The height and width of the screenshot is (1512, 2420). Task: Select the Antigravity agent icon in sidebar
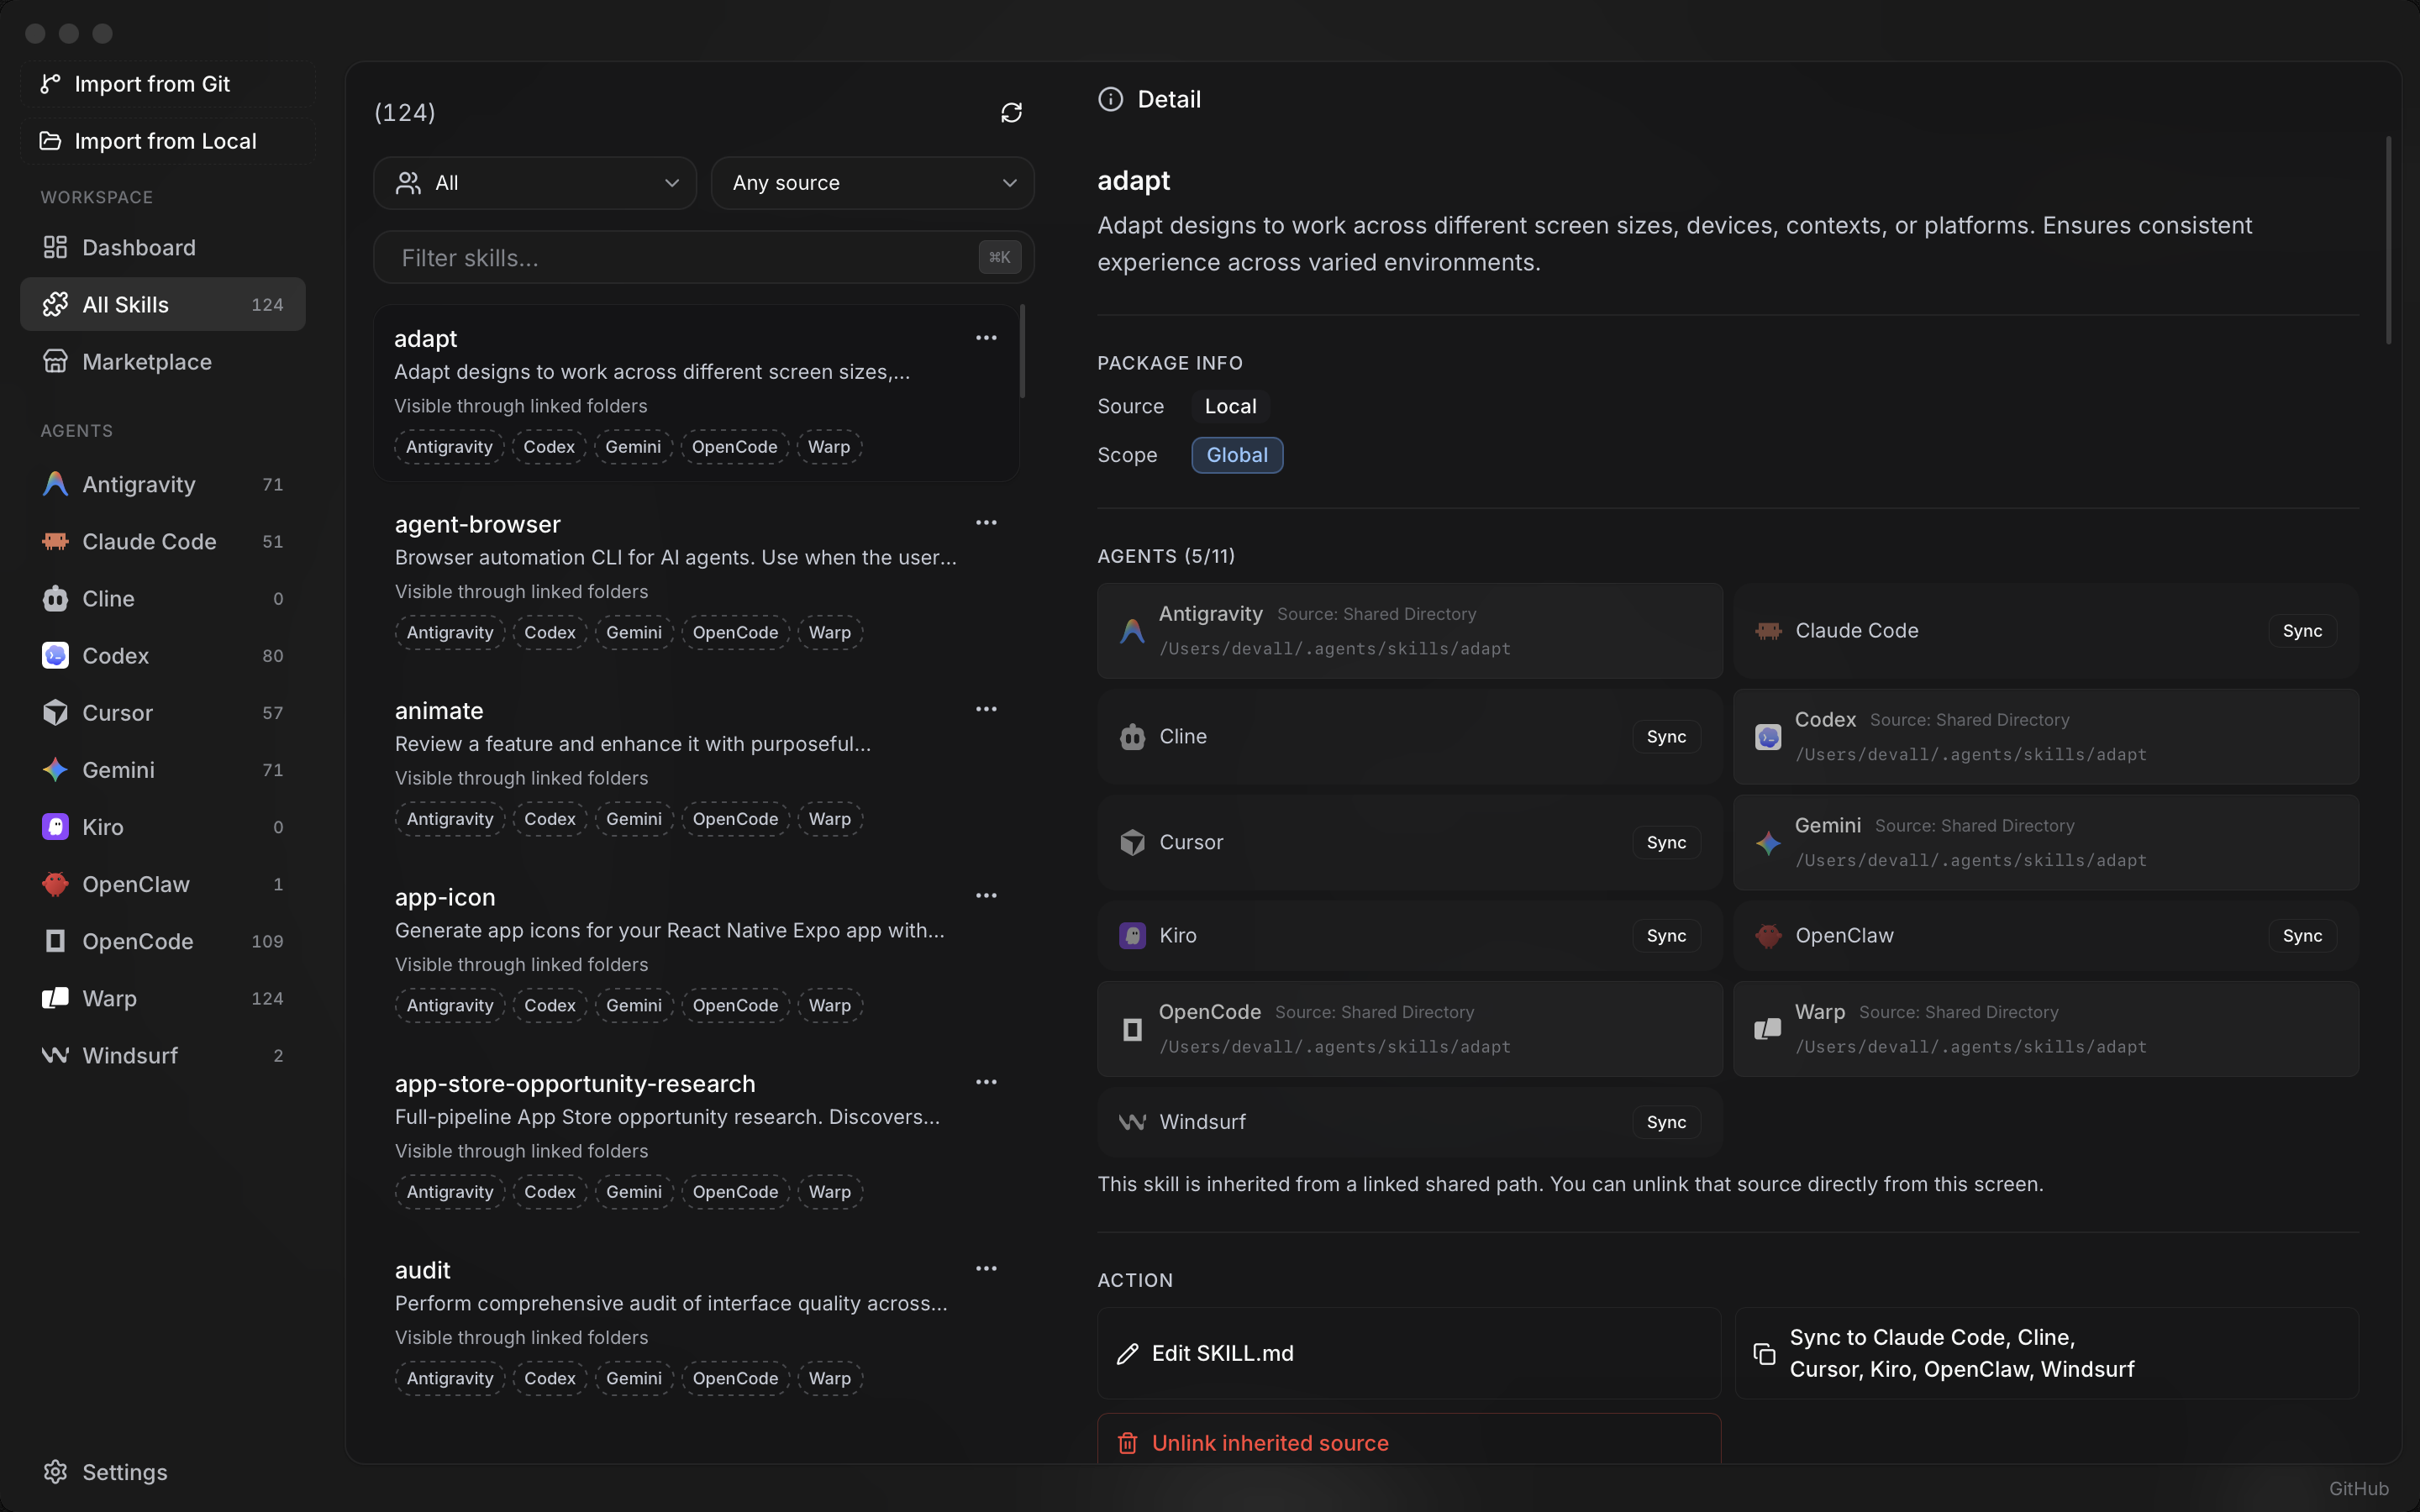coord(55,484)
